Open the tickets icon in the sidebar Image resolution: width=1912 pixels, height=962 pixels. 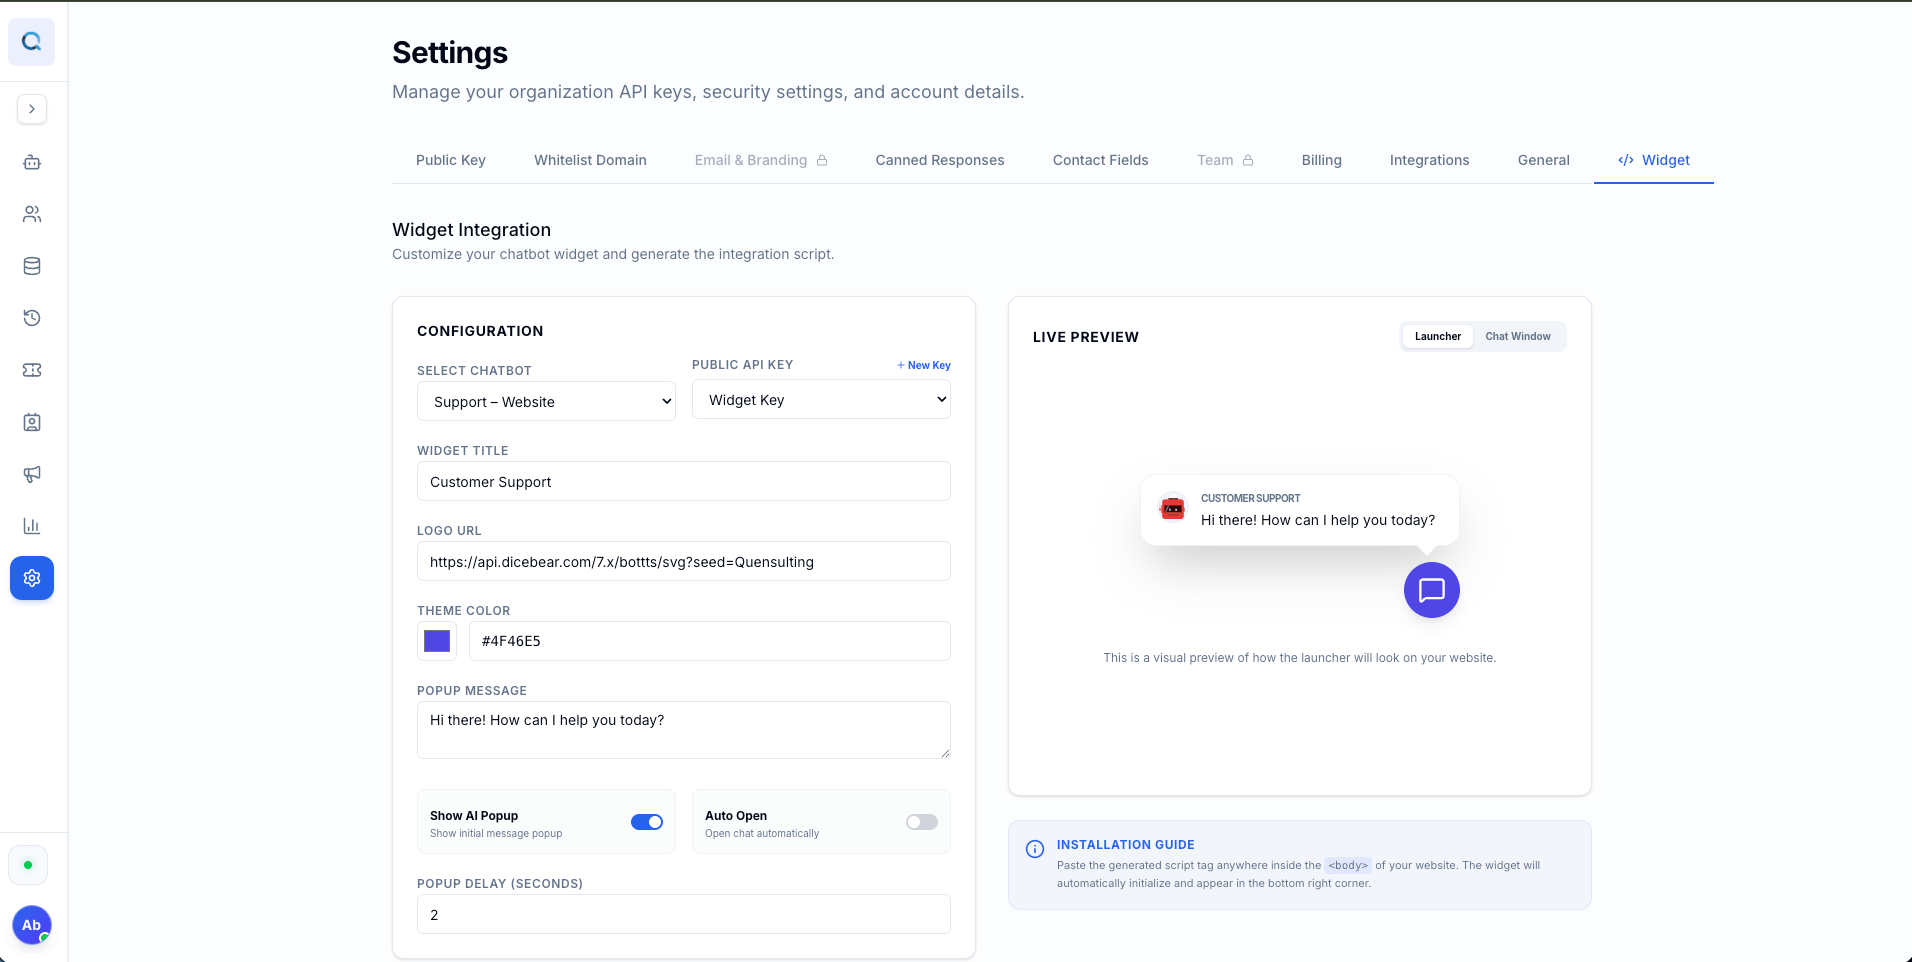32,370
